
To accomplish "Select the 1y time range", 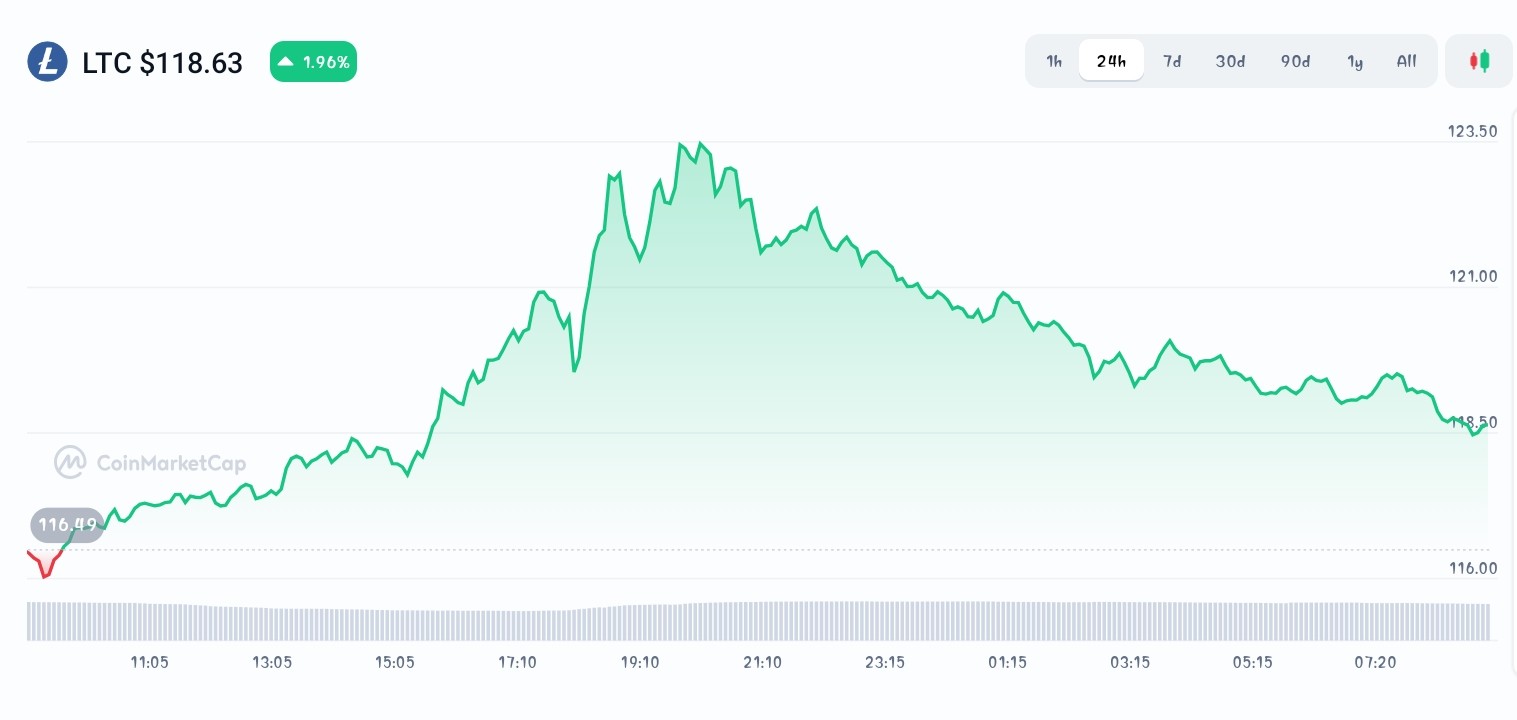I will pos(1355,61).
